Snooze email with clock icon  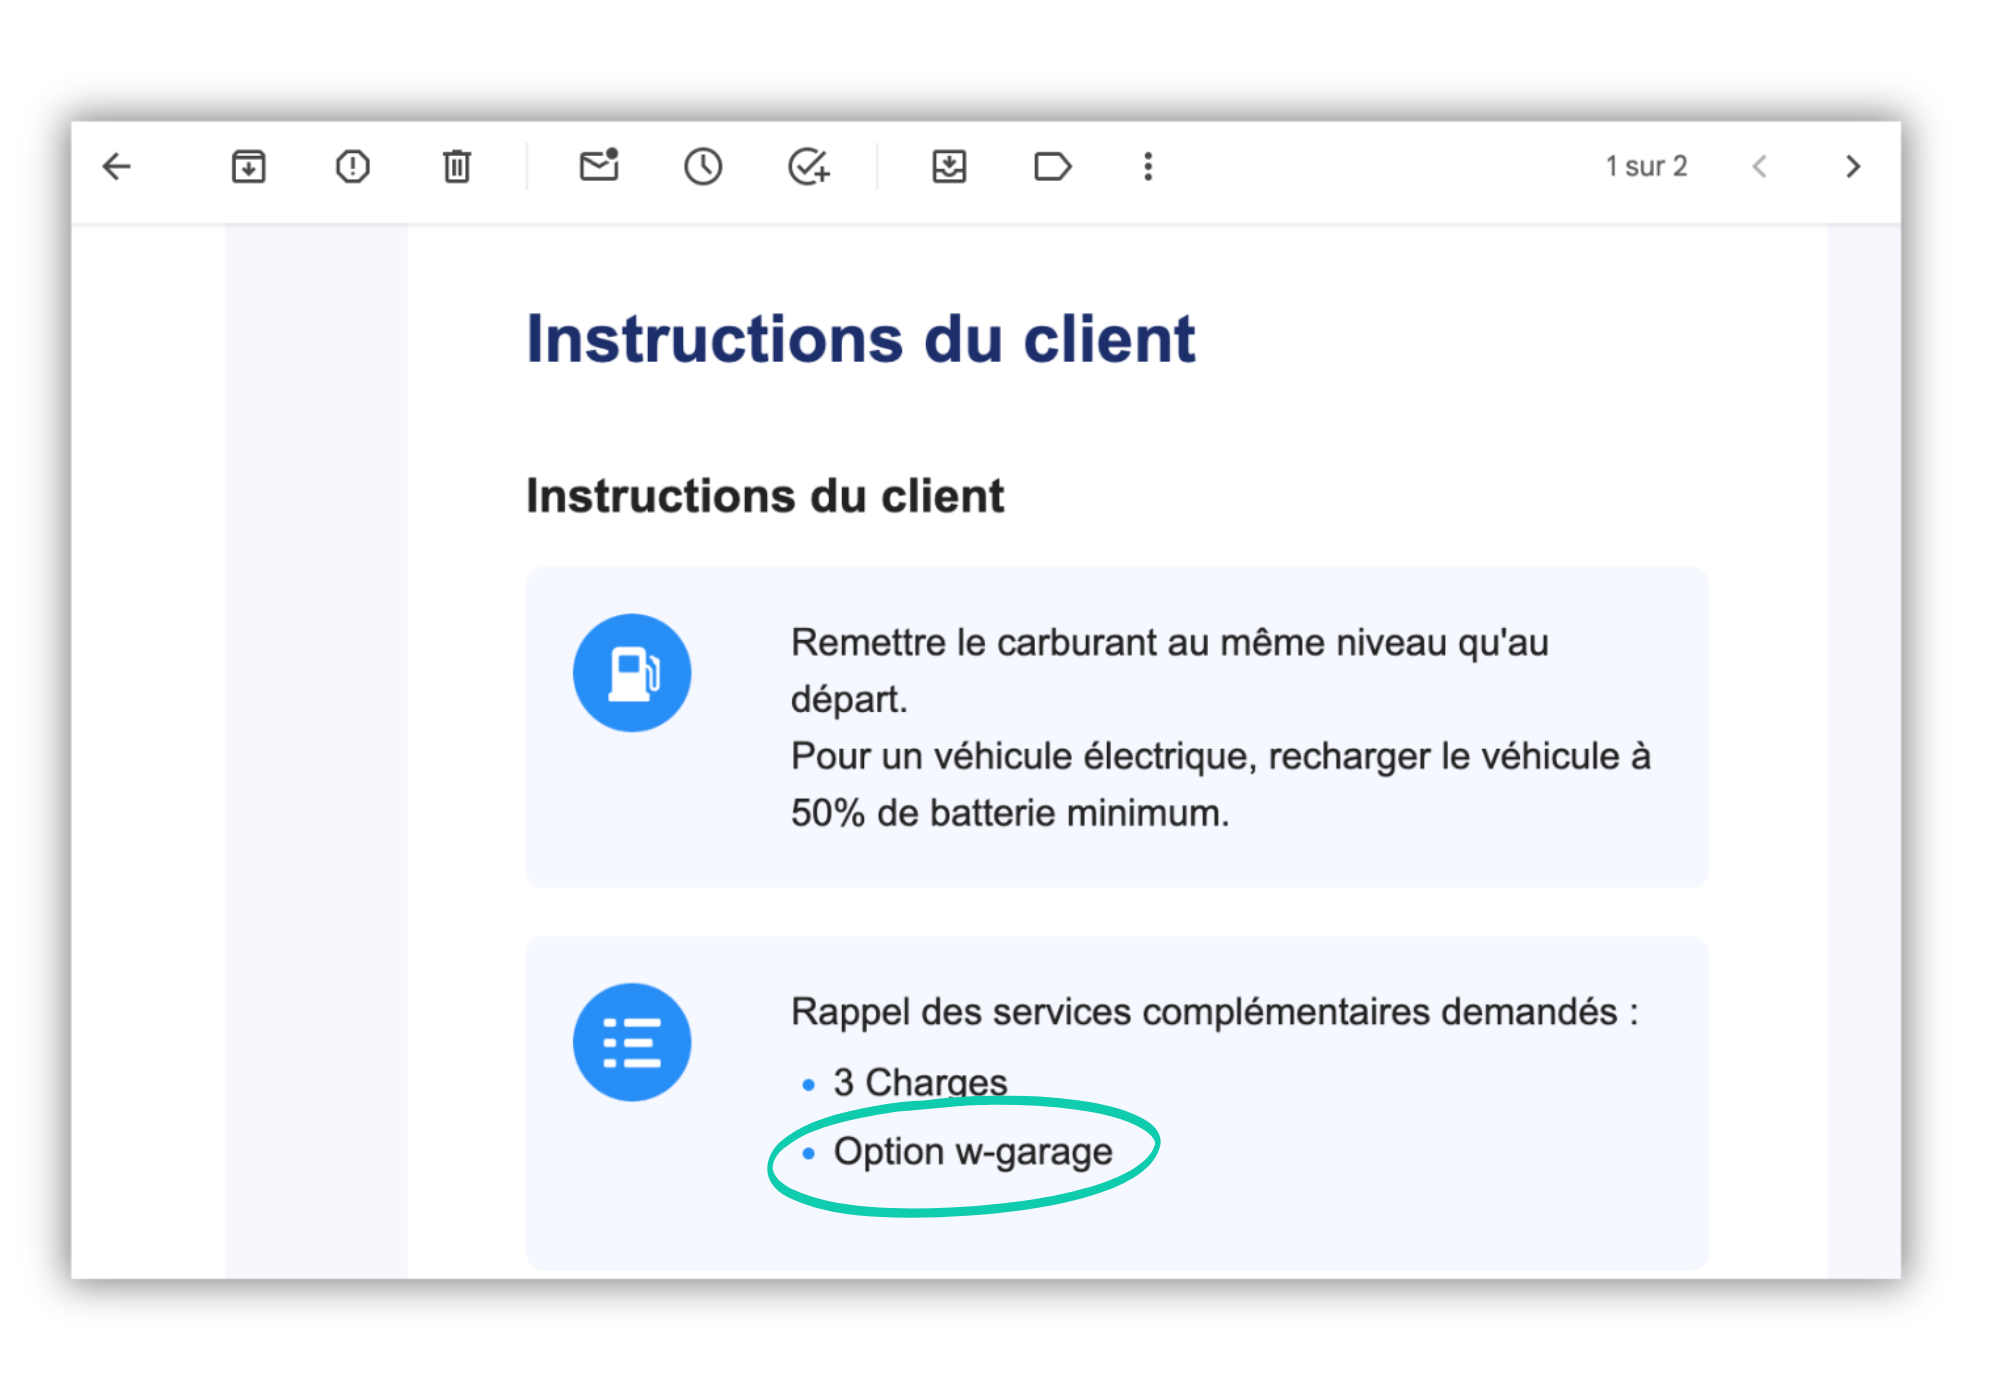coord(703,166)
